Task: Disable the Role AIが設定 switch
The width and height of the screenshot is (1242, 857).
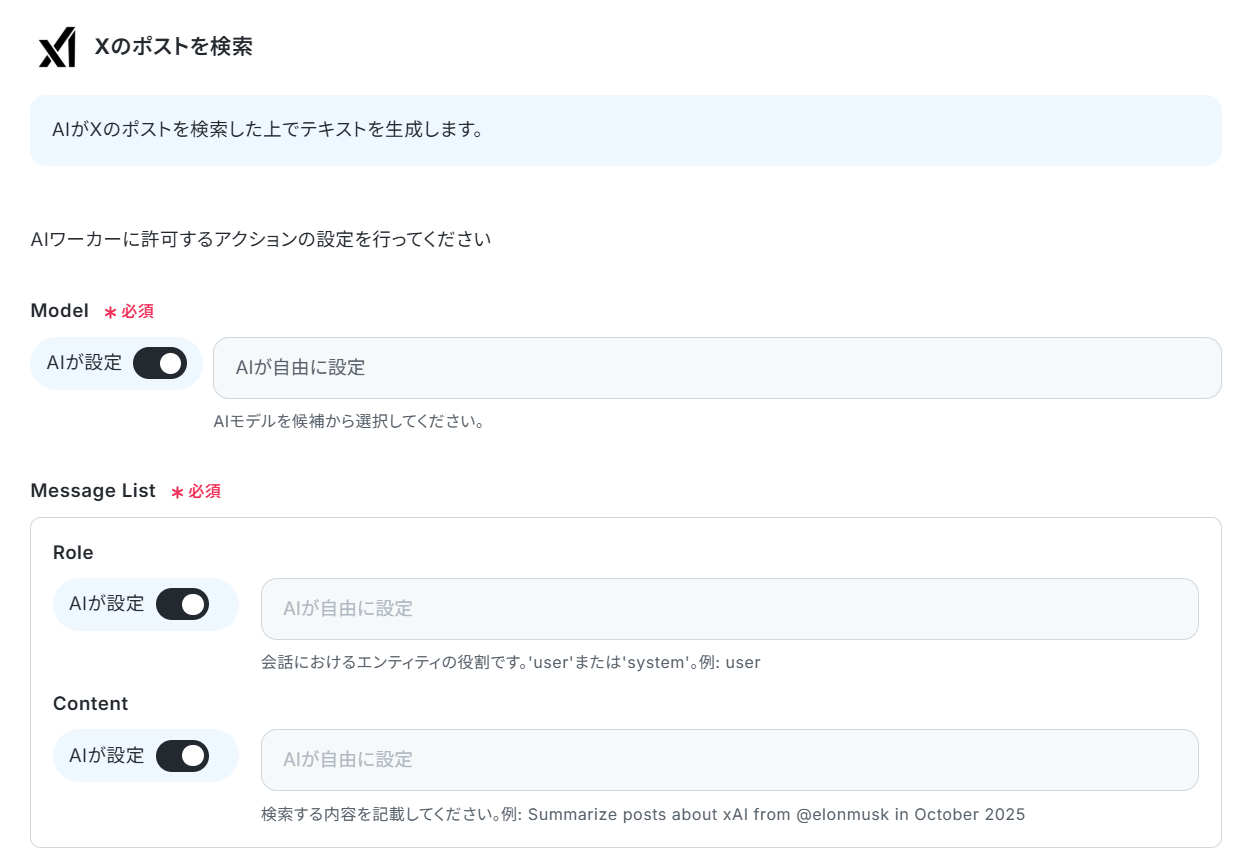Action: tap(182, 604)
